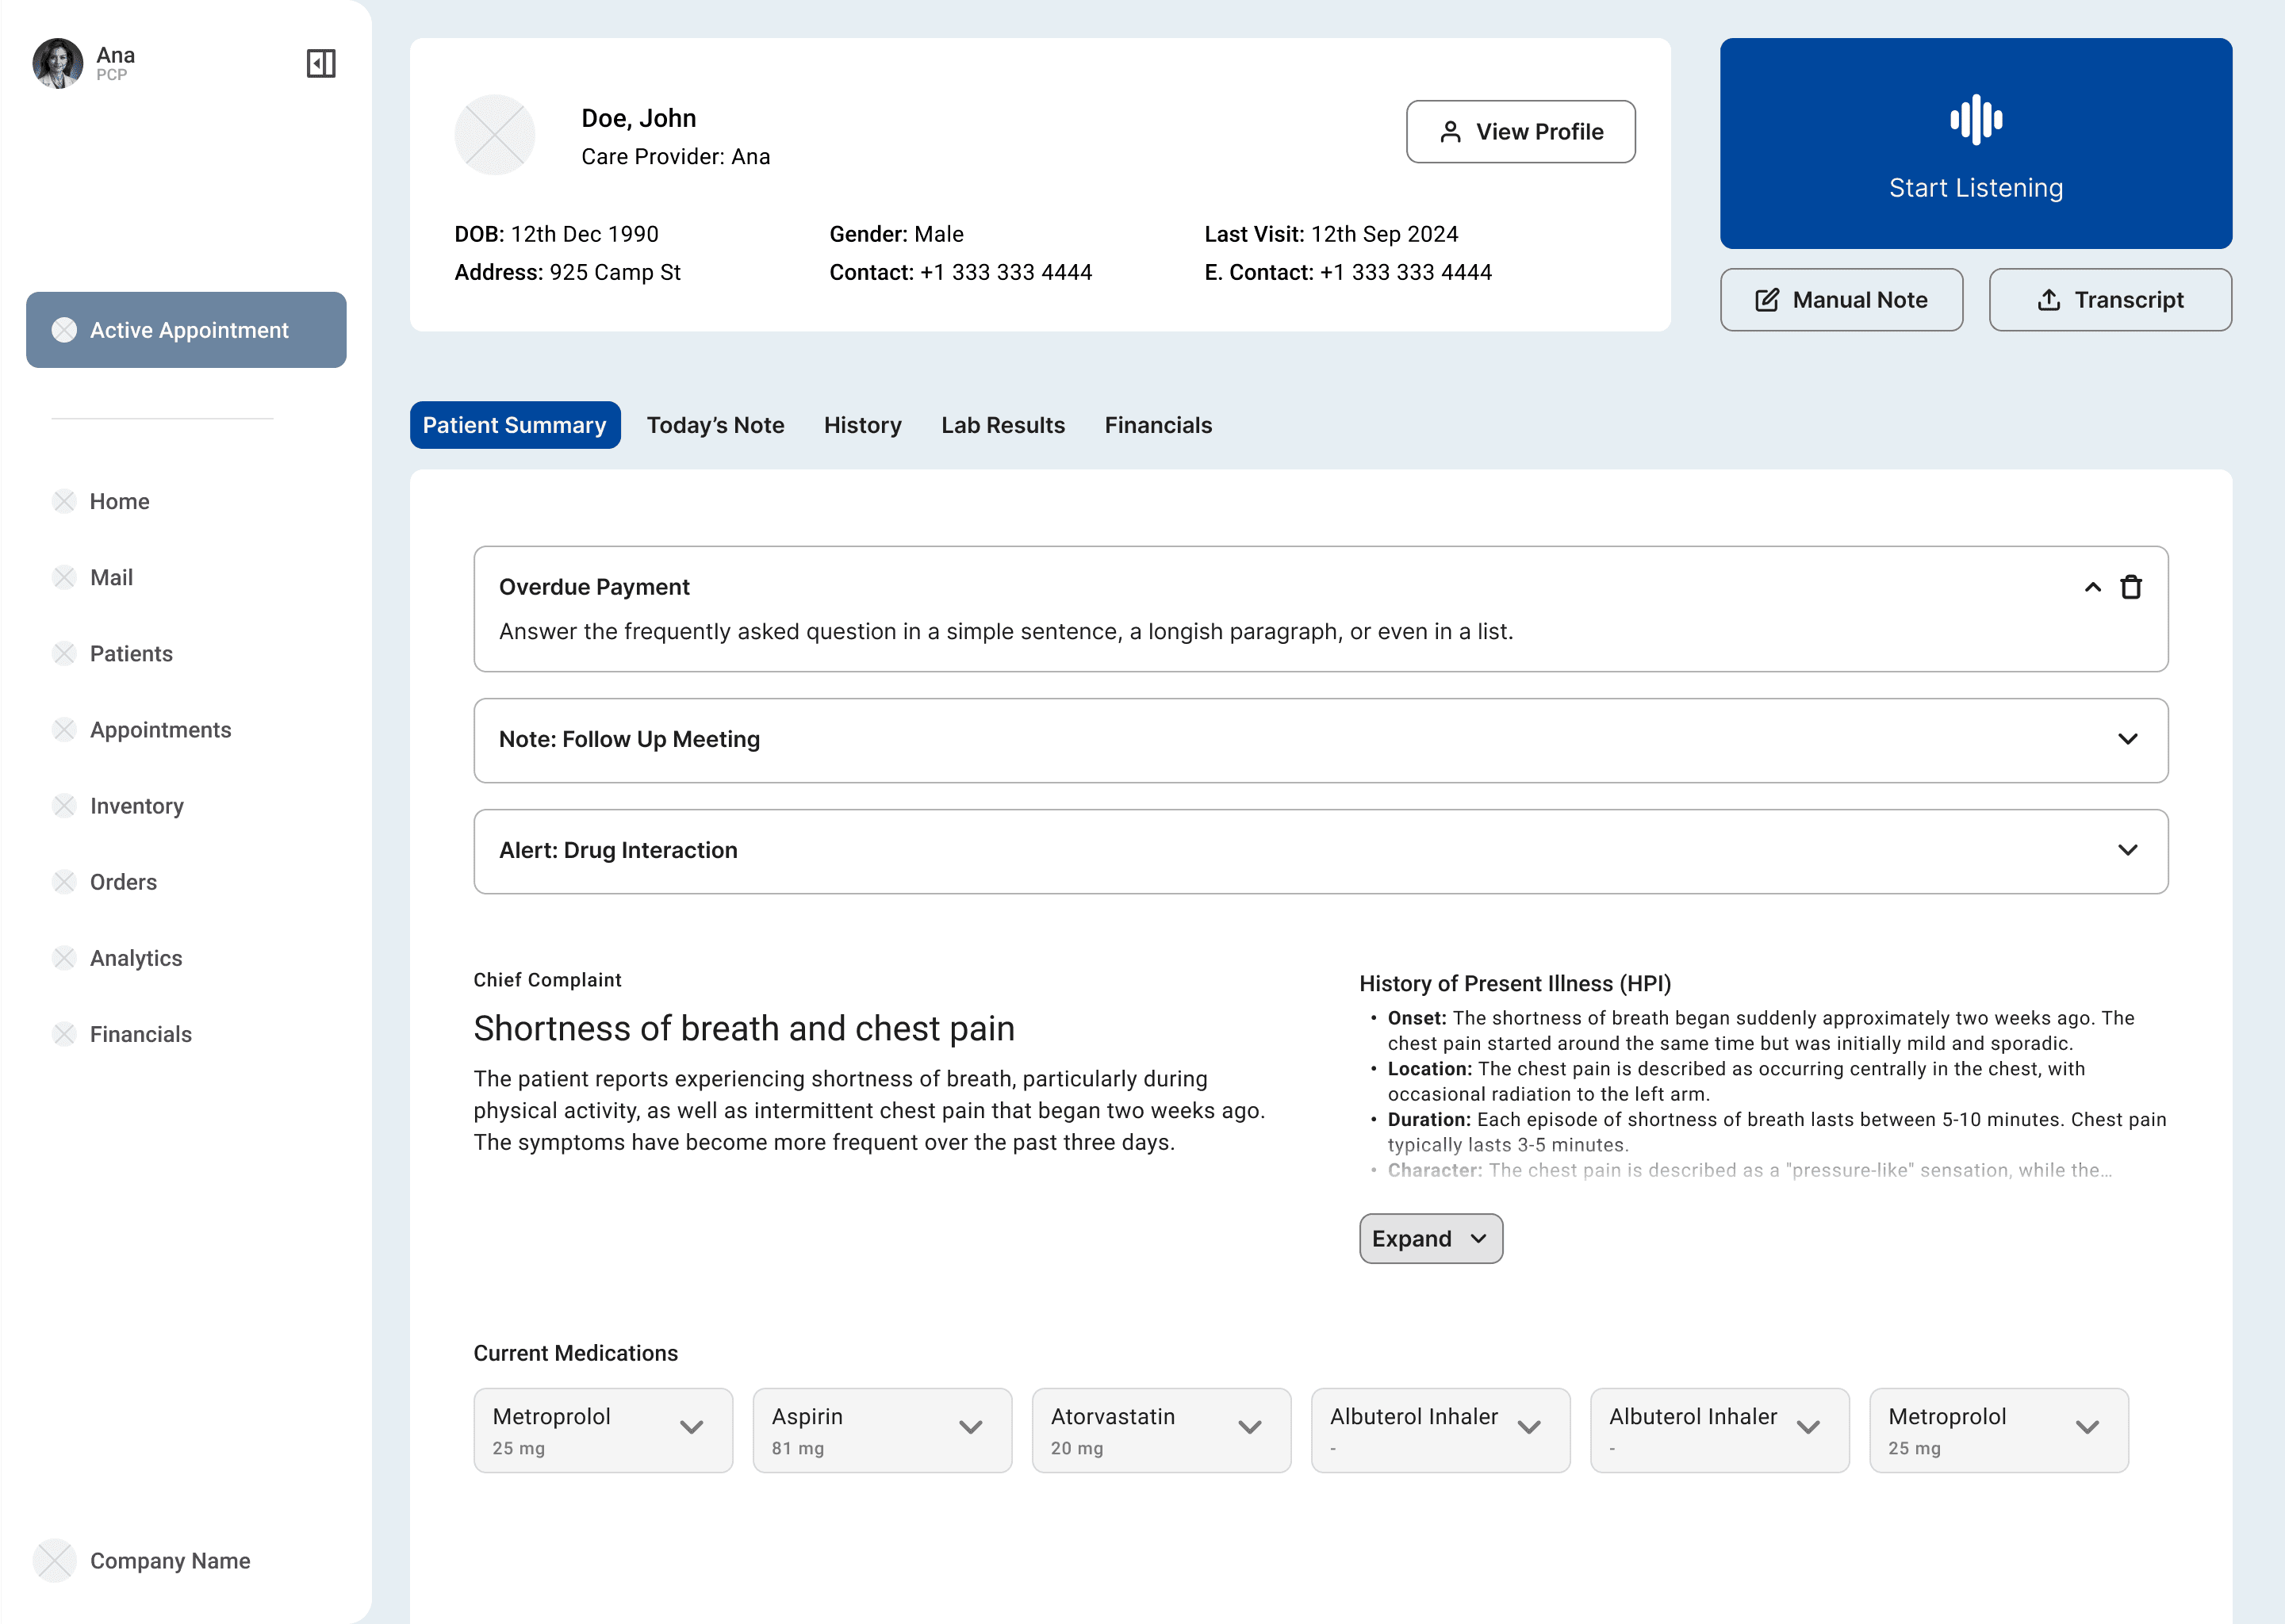Delete the Overdue Payment notice
The width and height of the screenshot is (2285, 1624).
(x=2131, y=587)
